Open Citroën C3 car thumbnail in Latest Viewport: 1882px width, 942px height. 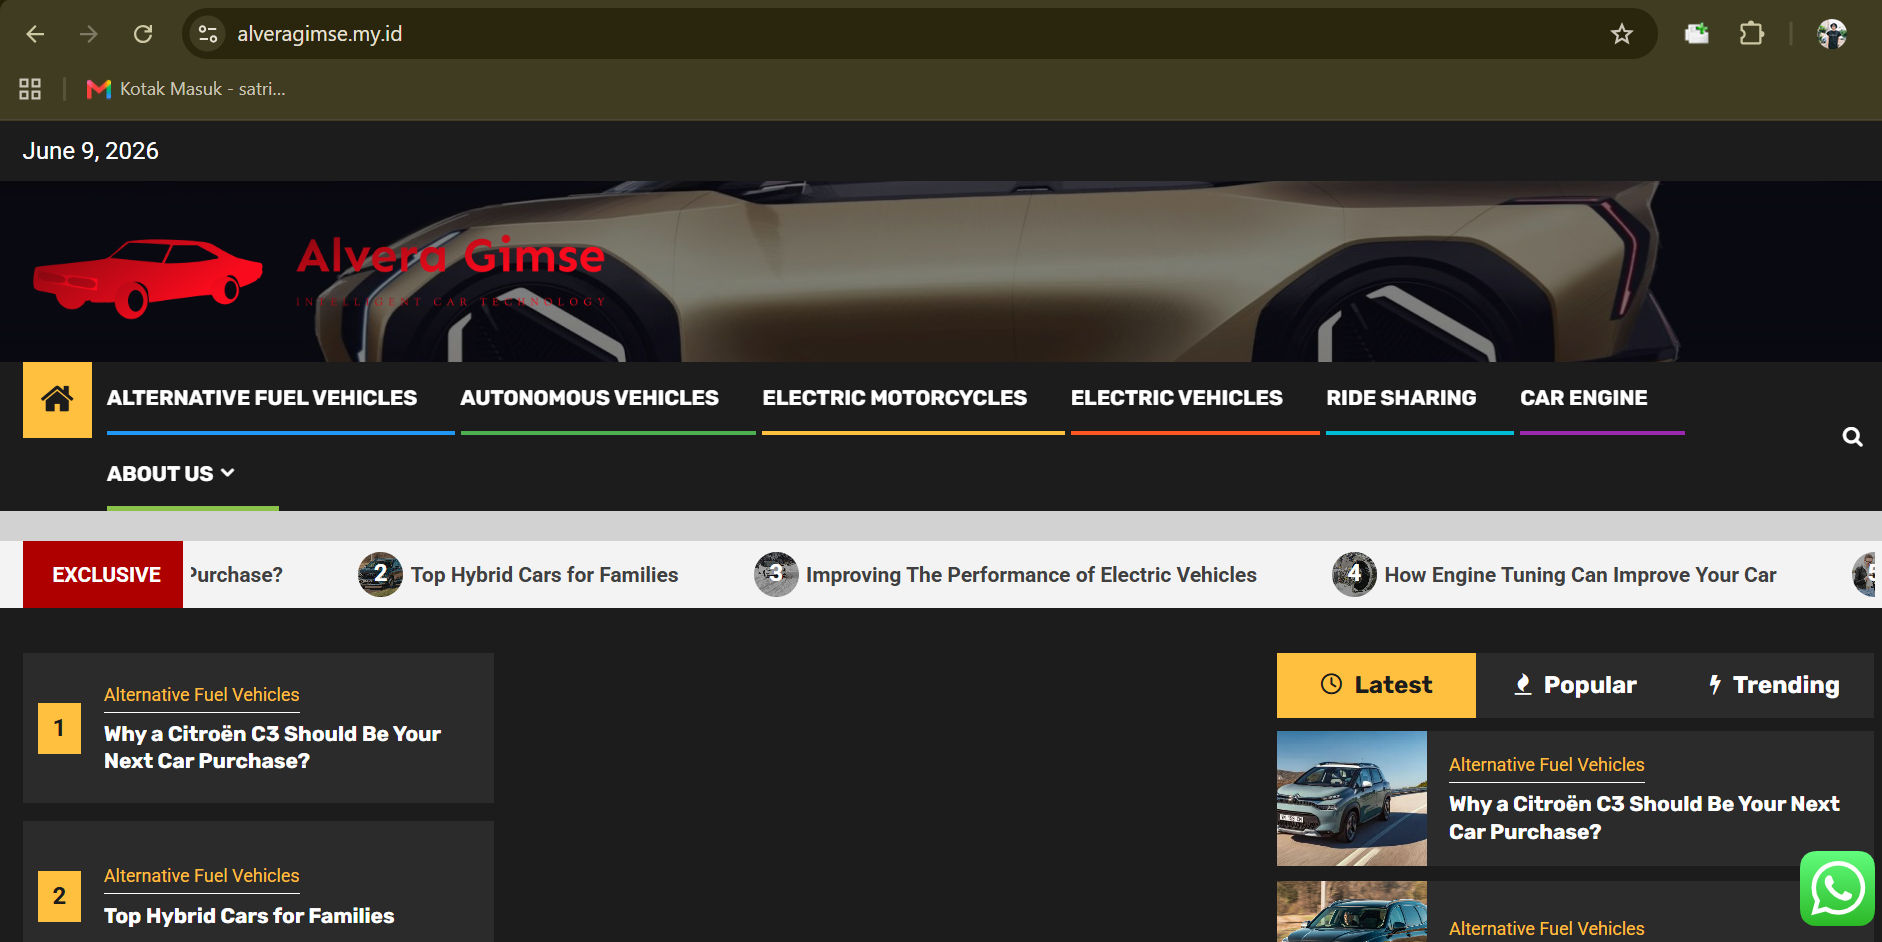pyautogui.click(x=1352, y=798)
